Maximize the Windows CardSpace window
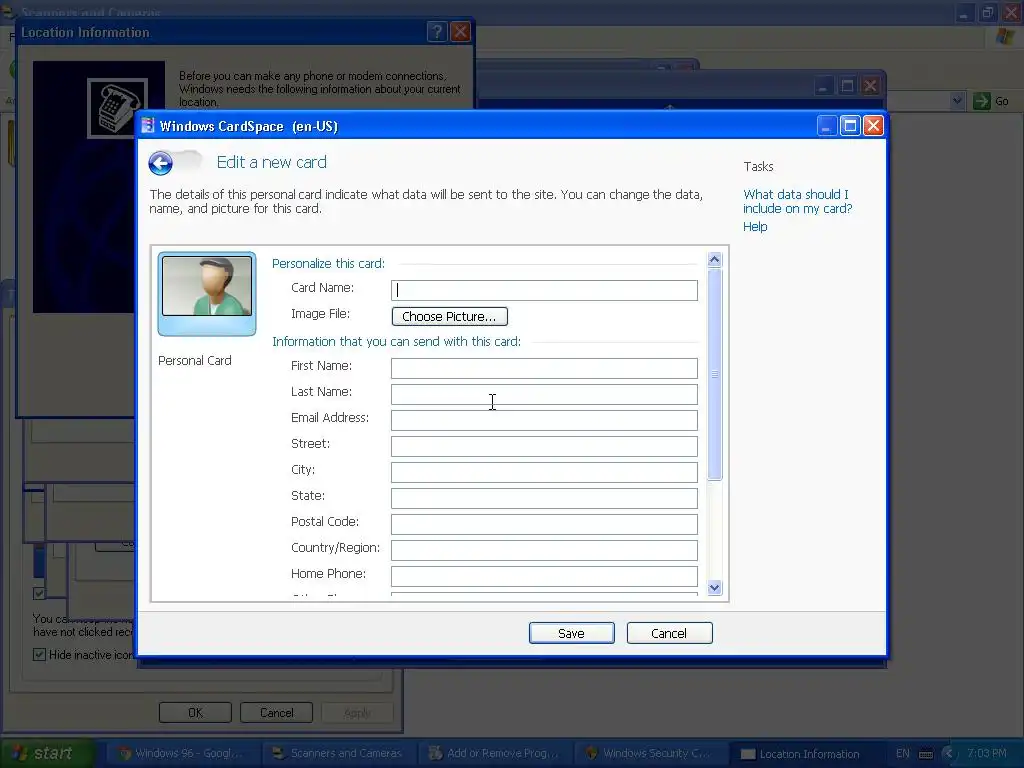Screen dimensions: 1024x768 850,125
